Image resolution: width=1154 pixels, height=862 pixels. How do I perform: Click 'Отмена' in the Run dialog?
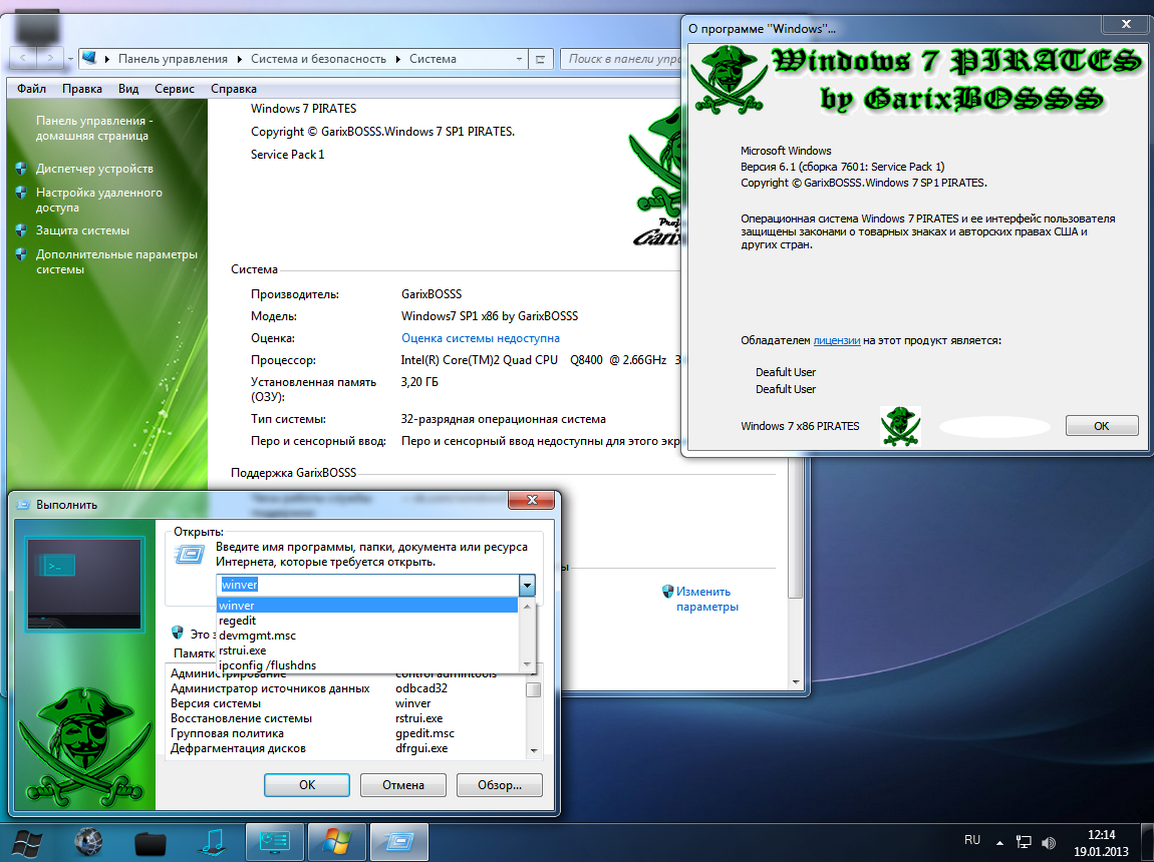click(x=403, y=785)
